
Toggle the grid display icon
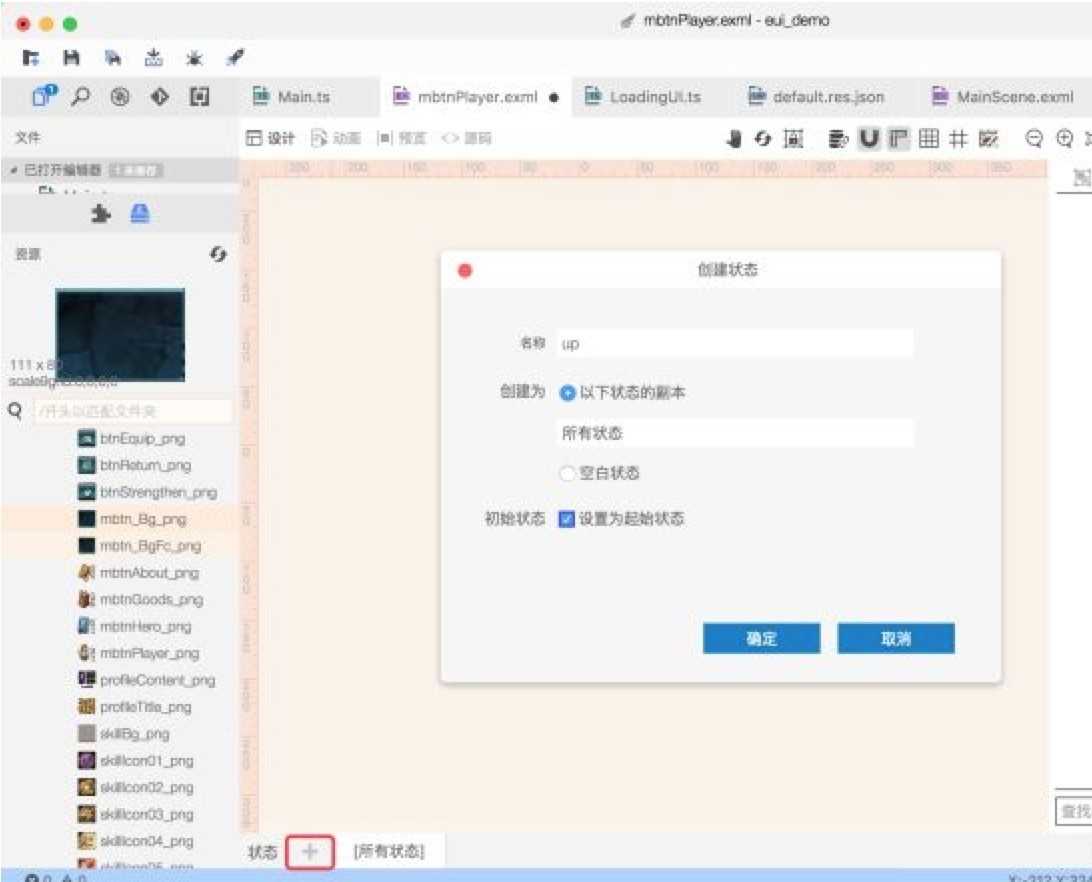[930, 139]
